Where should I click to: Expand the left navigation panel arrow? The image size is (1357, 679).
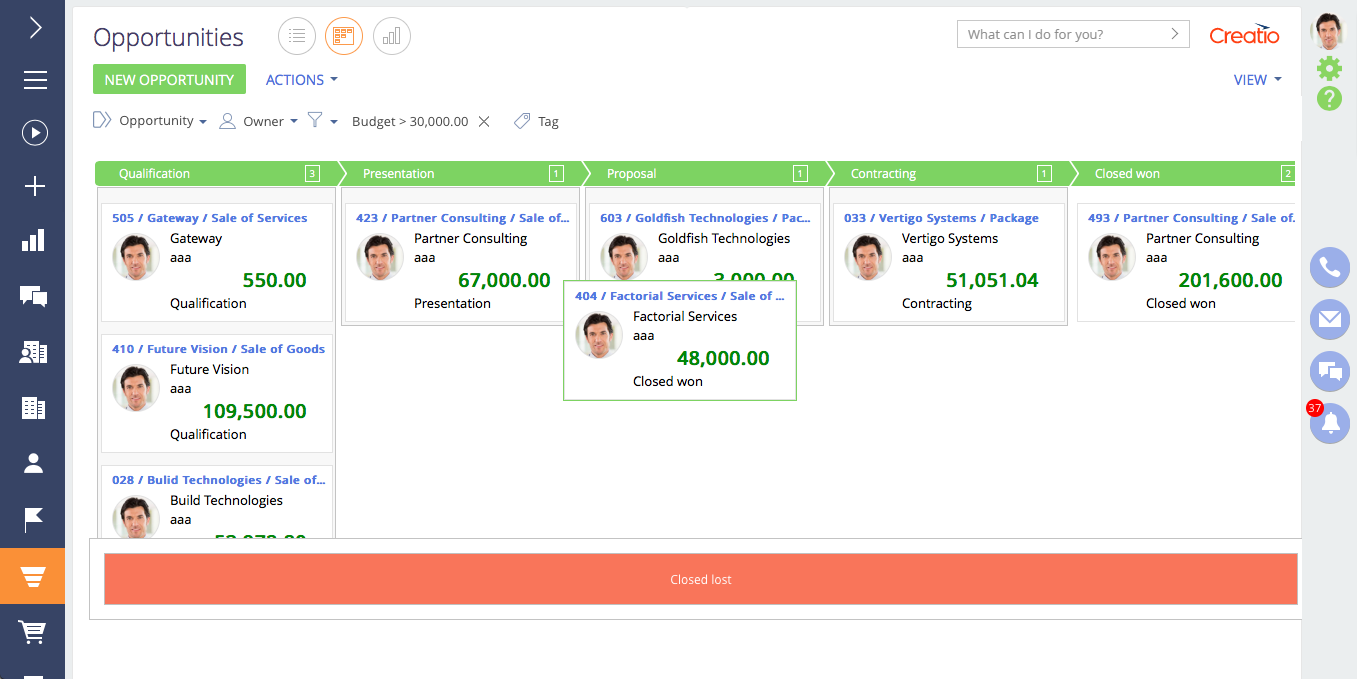point(35,27)
